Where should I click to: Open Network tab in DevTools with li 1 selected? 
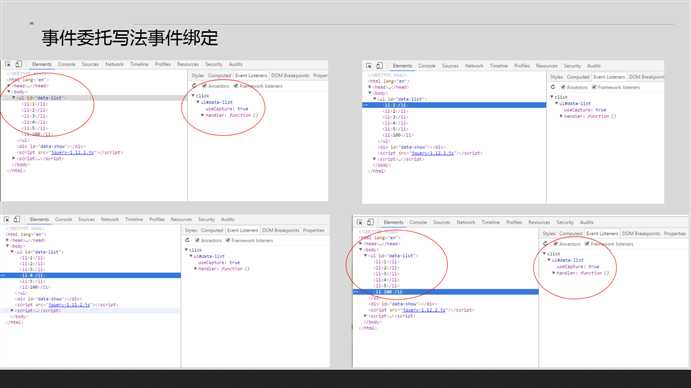click(x=474, y=66)
